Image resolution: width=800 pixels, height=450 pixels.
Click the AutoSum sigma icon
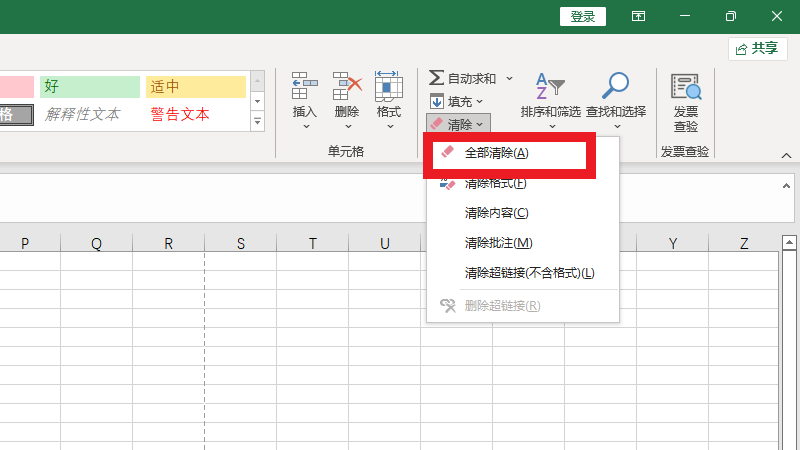pos(436,78)
